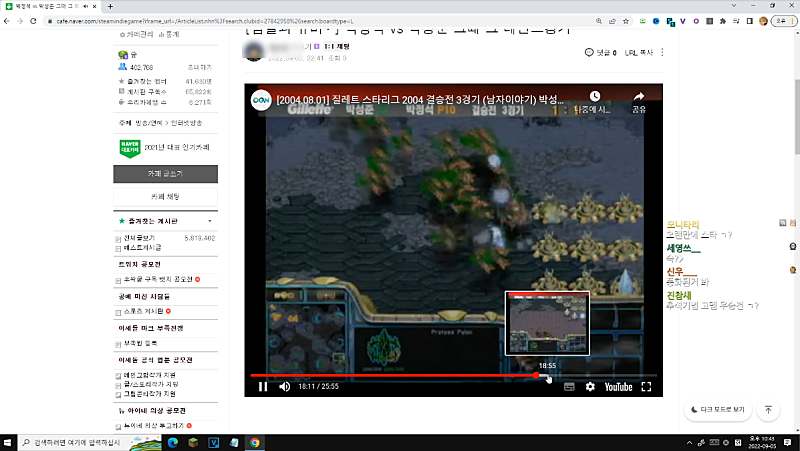Mute the video with speaker icon
The height and width of the screenshot is (451, 800).
pos(285,387)
